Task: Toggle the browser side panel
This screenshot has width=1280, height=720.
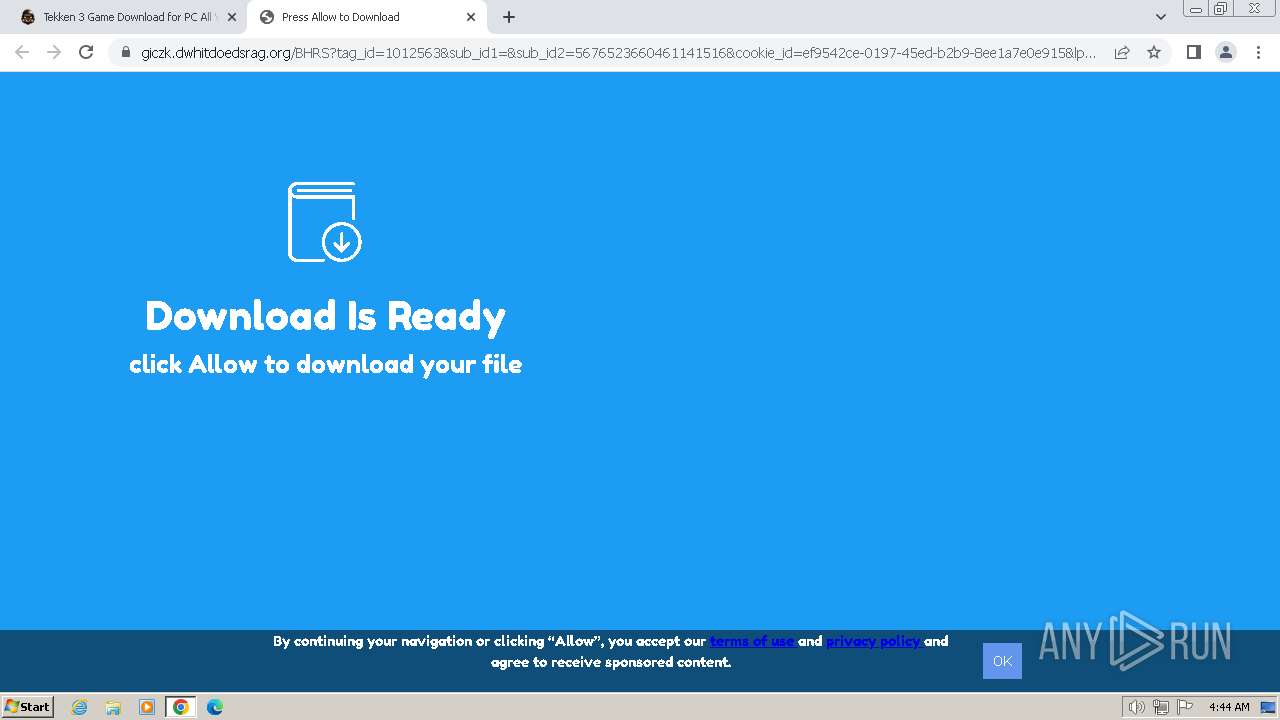Action: (1193, 52)
